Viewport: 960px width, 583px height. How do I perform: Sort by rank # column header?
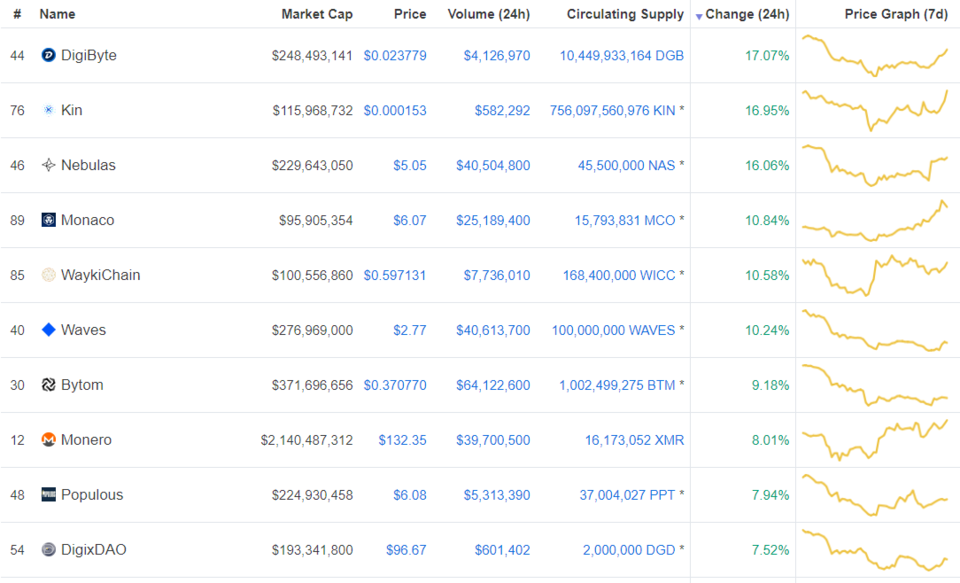[x=17, y=14]
